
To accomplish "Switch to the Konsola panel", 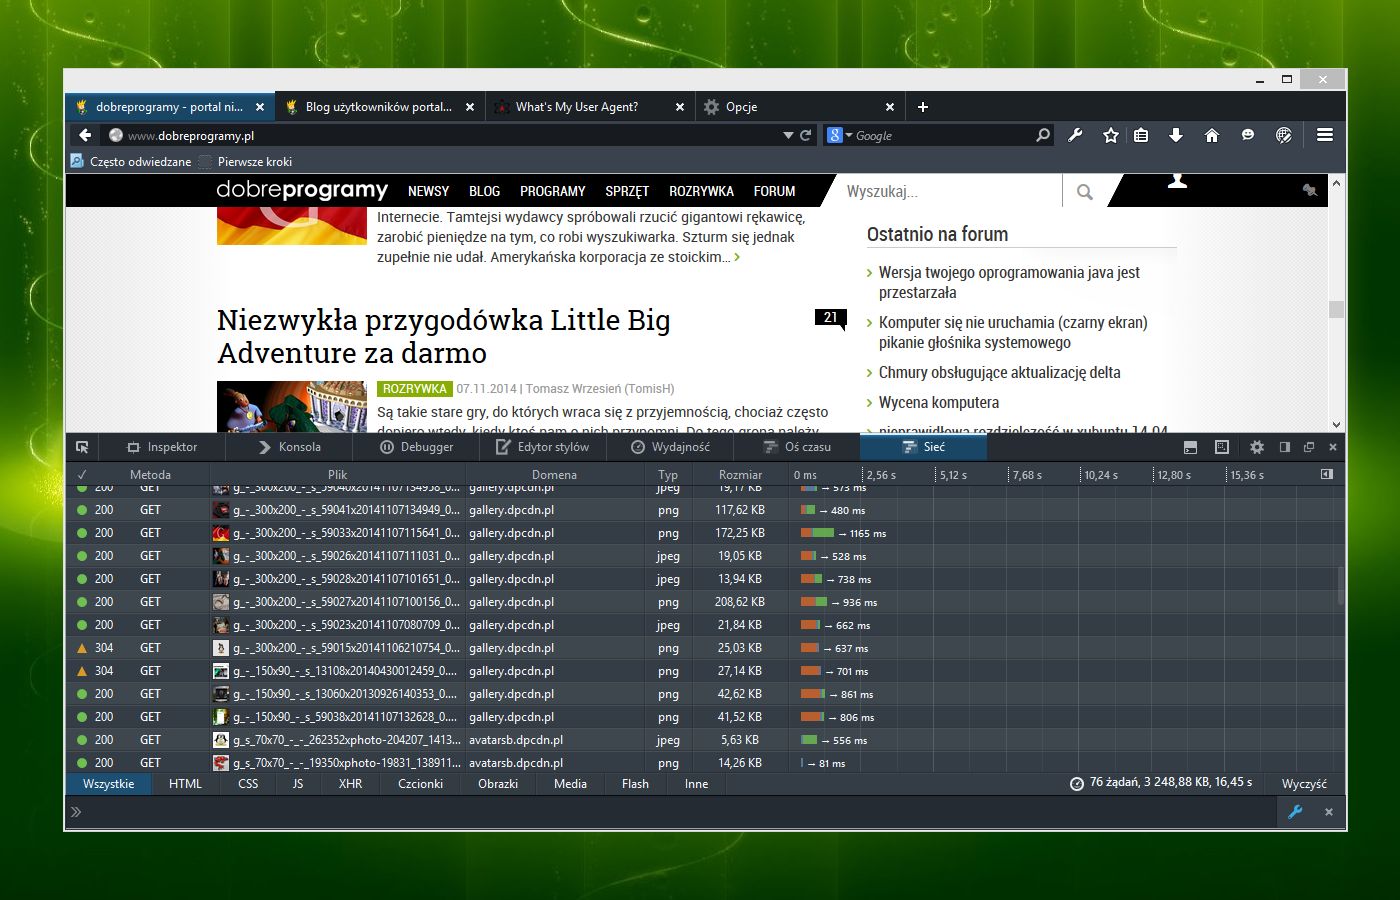I will tap(289, 447).
